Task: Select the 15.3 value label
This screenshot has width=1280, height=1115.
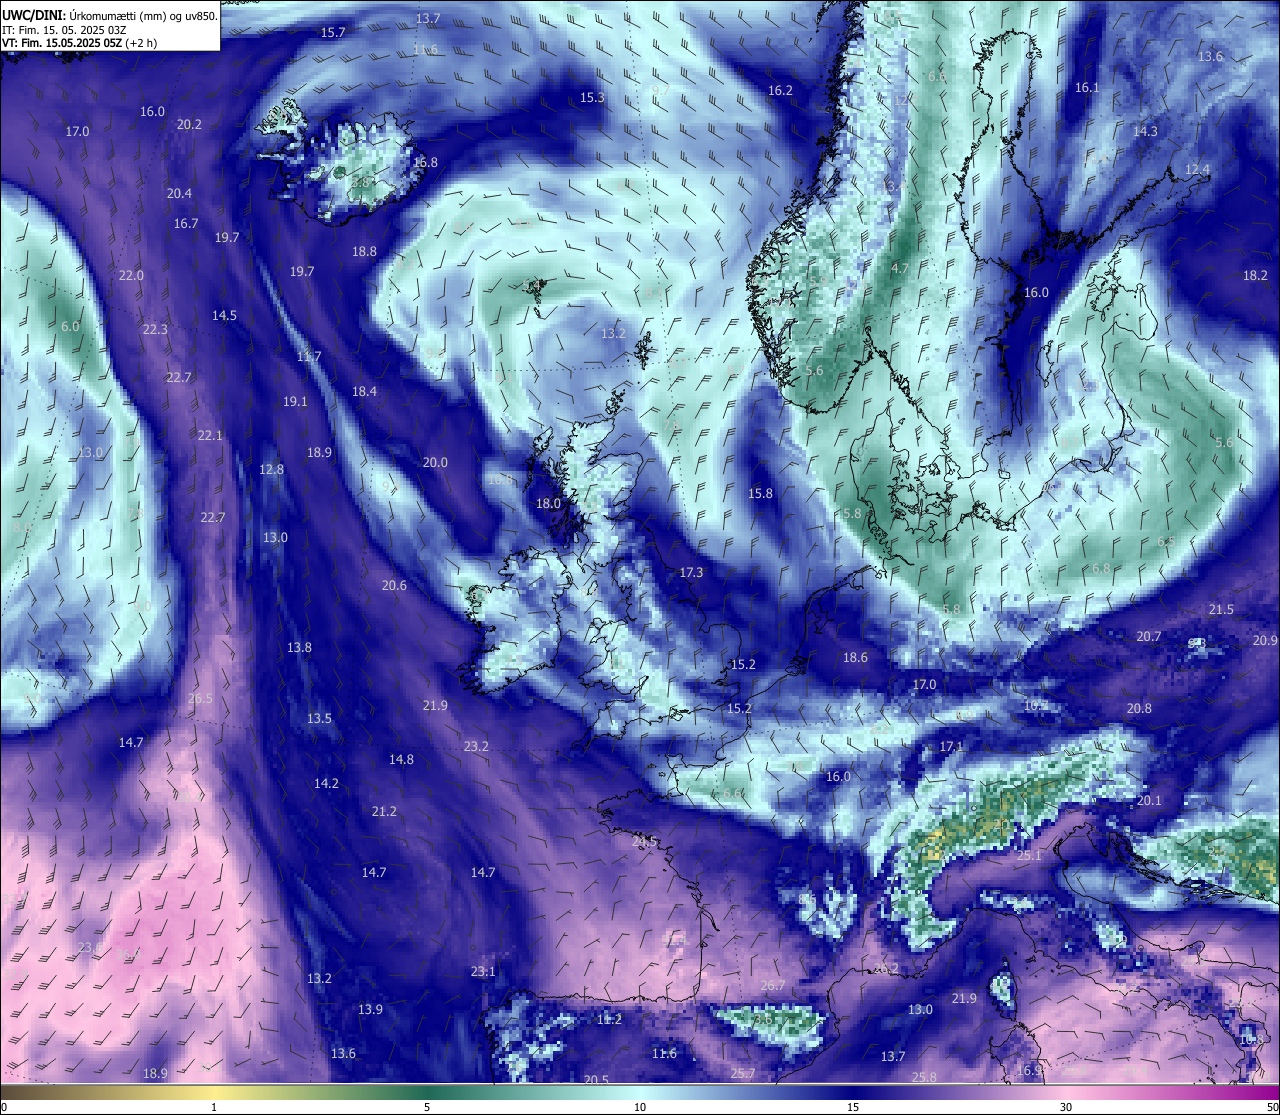Action: tap(592, 98)
